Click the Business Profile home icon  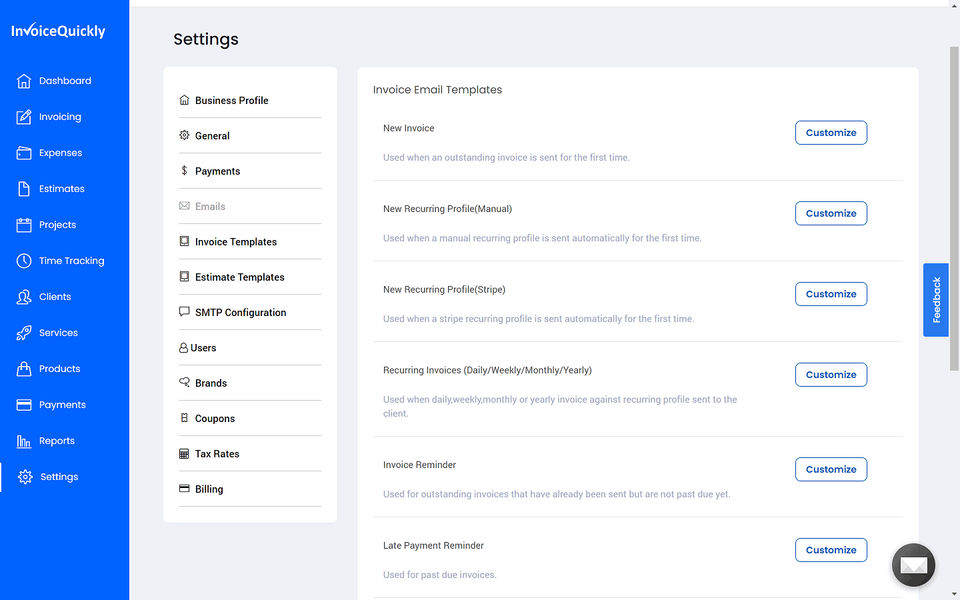(x=184, y=100)
